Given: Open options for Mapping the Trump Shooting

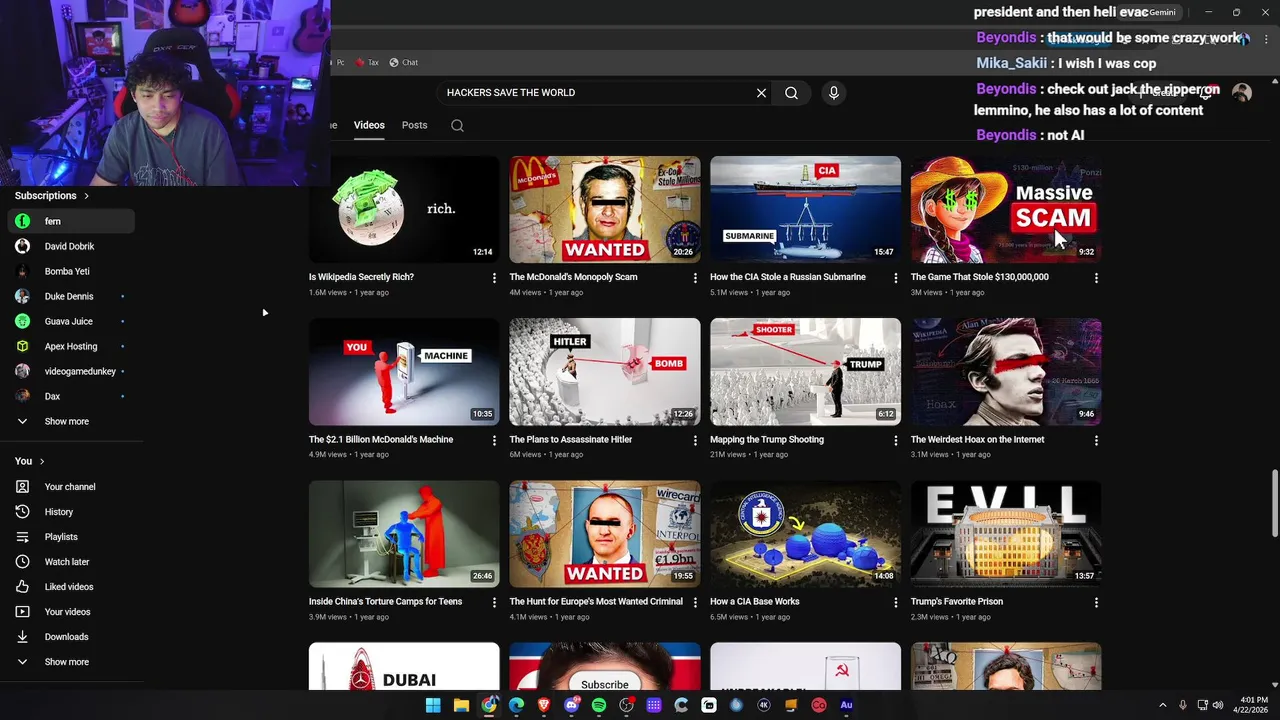Looking at the screenshot, I should (x=896, y=440).
